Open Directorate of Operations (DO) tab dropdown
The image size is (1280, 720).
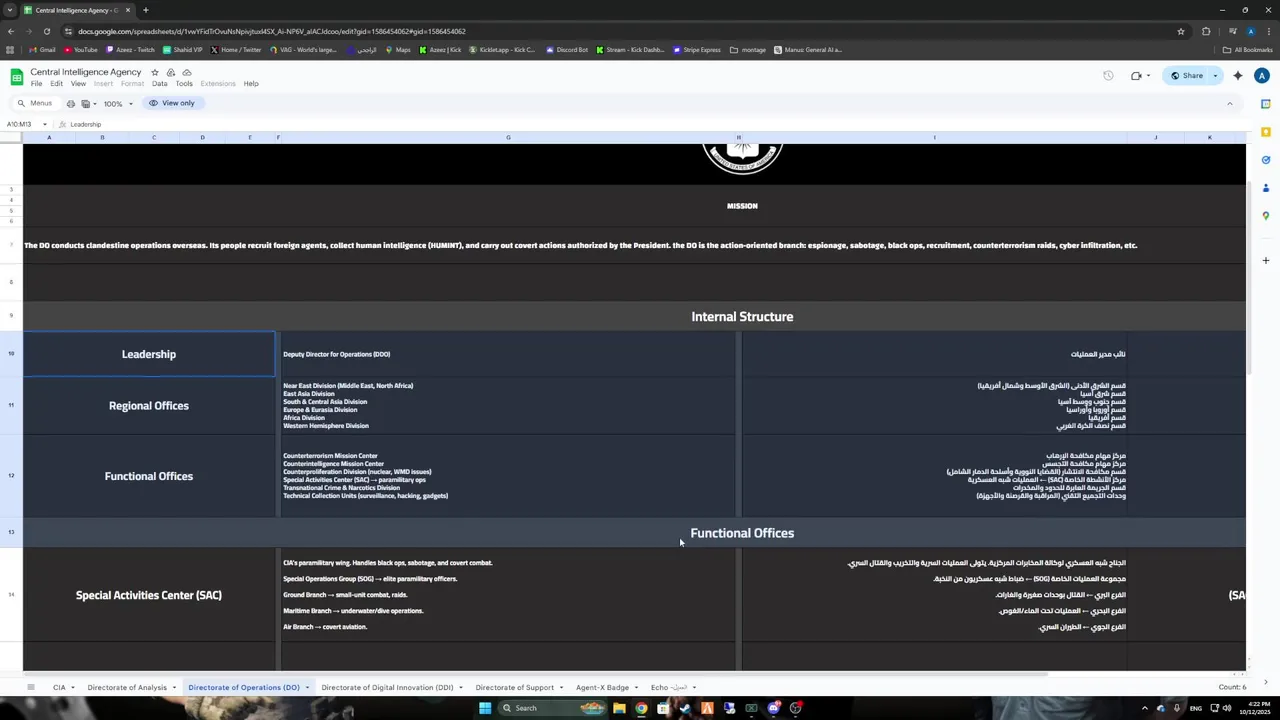[307, 688]
